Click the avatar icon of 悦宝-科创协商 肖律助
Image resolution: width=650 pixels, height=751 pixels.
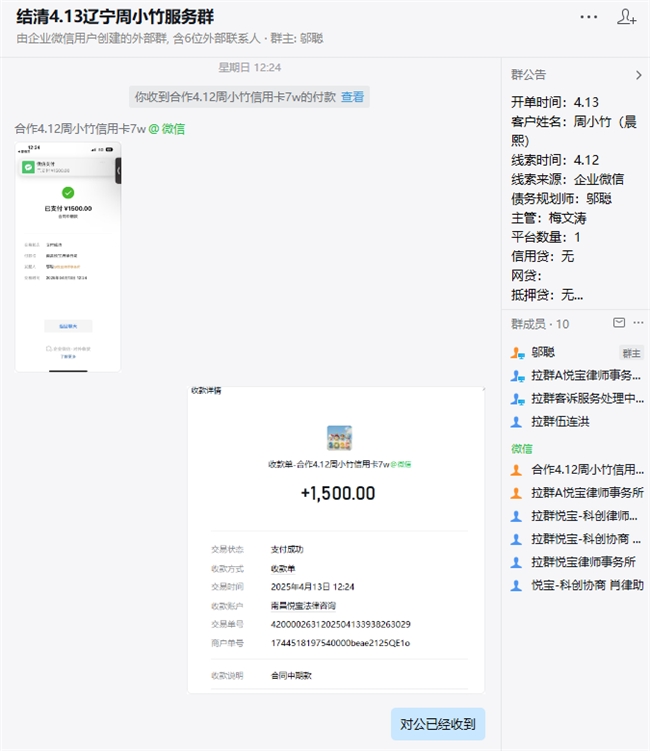(x=516, y=585)
